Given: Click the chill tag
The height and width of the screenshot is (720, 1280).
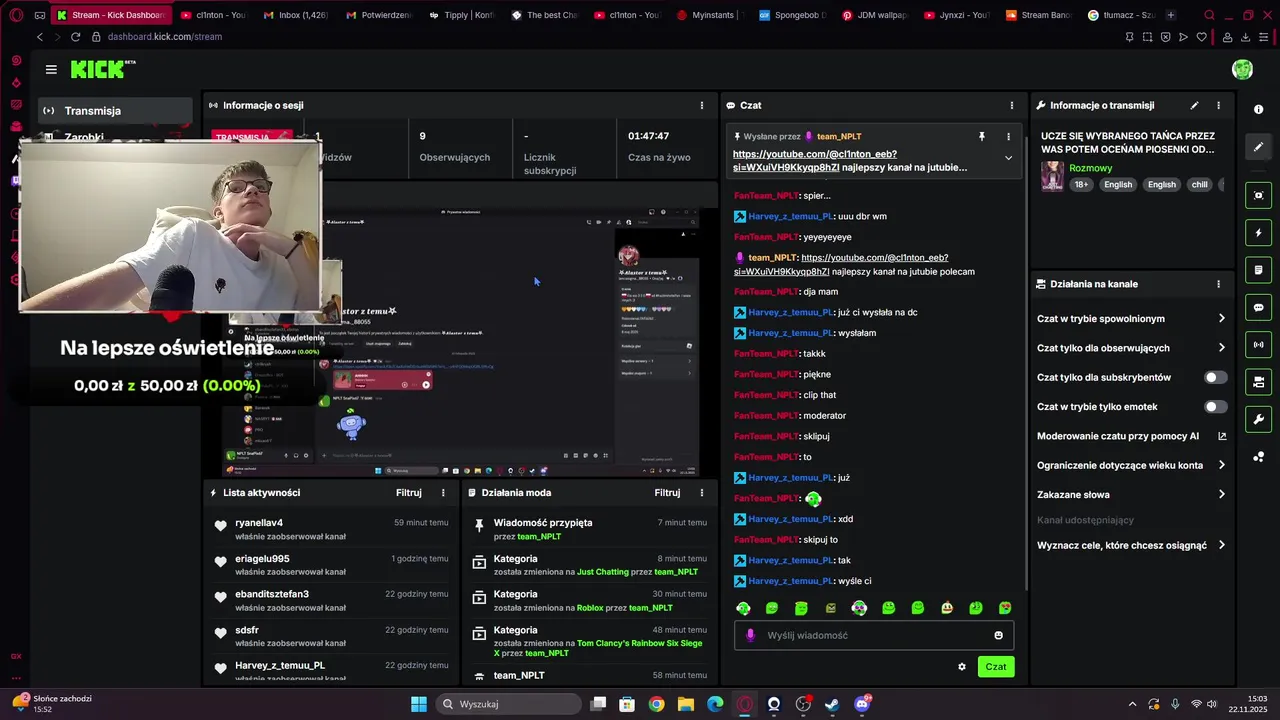Looking at the screenshot, I should (1199, 185).
